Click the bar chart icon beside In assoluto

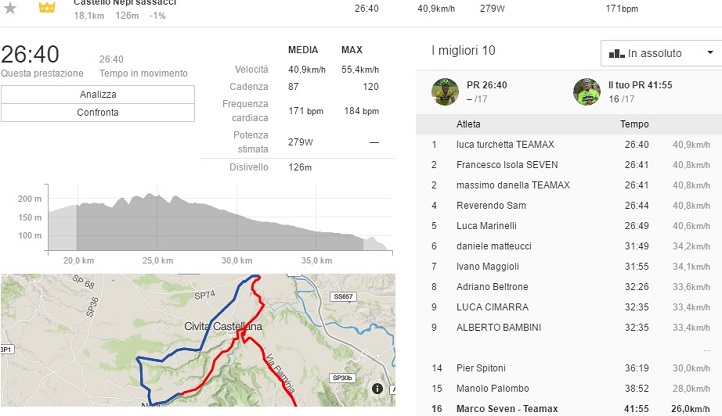coord(614,52)
